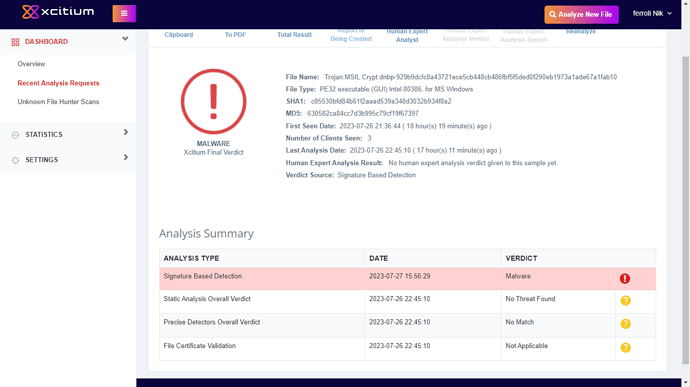Go to the Overview menu item

31,64
